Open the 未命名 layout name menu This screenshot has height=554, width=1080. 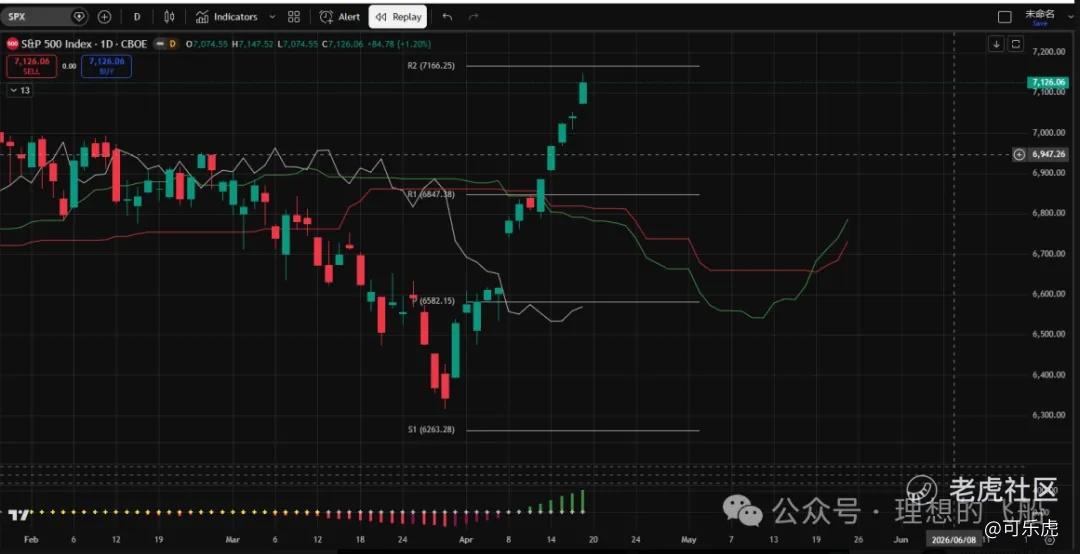pyautogui.click(x=1039, y=13)
